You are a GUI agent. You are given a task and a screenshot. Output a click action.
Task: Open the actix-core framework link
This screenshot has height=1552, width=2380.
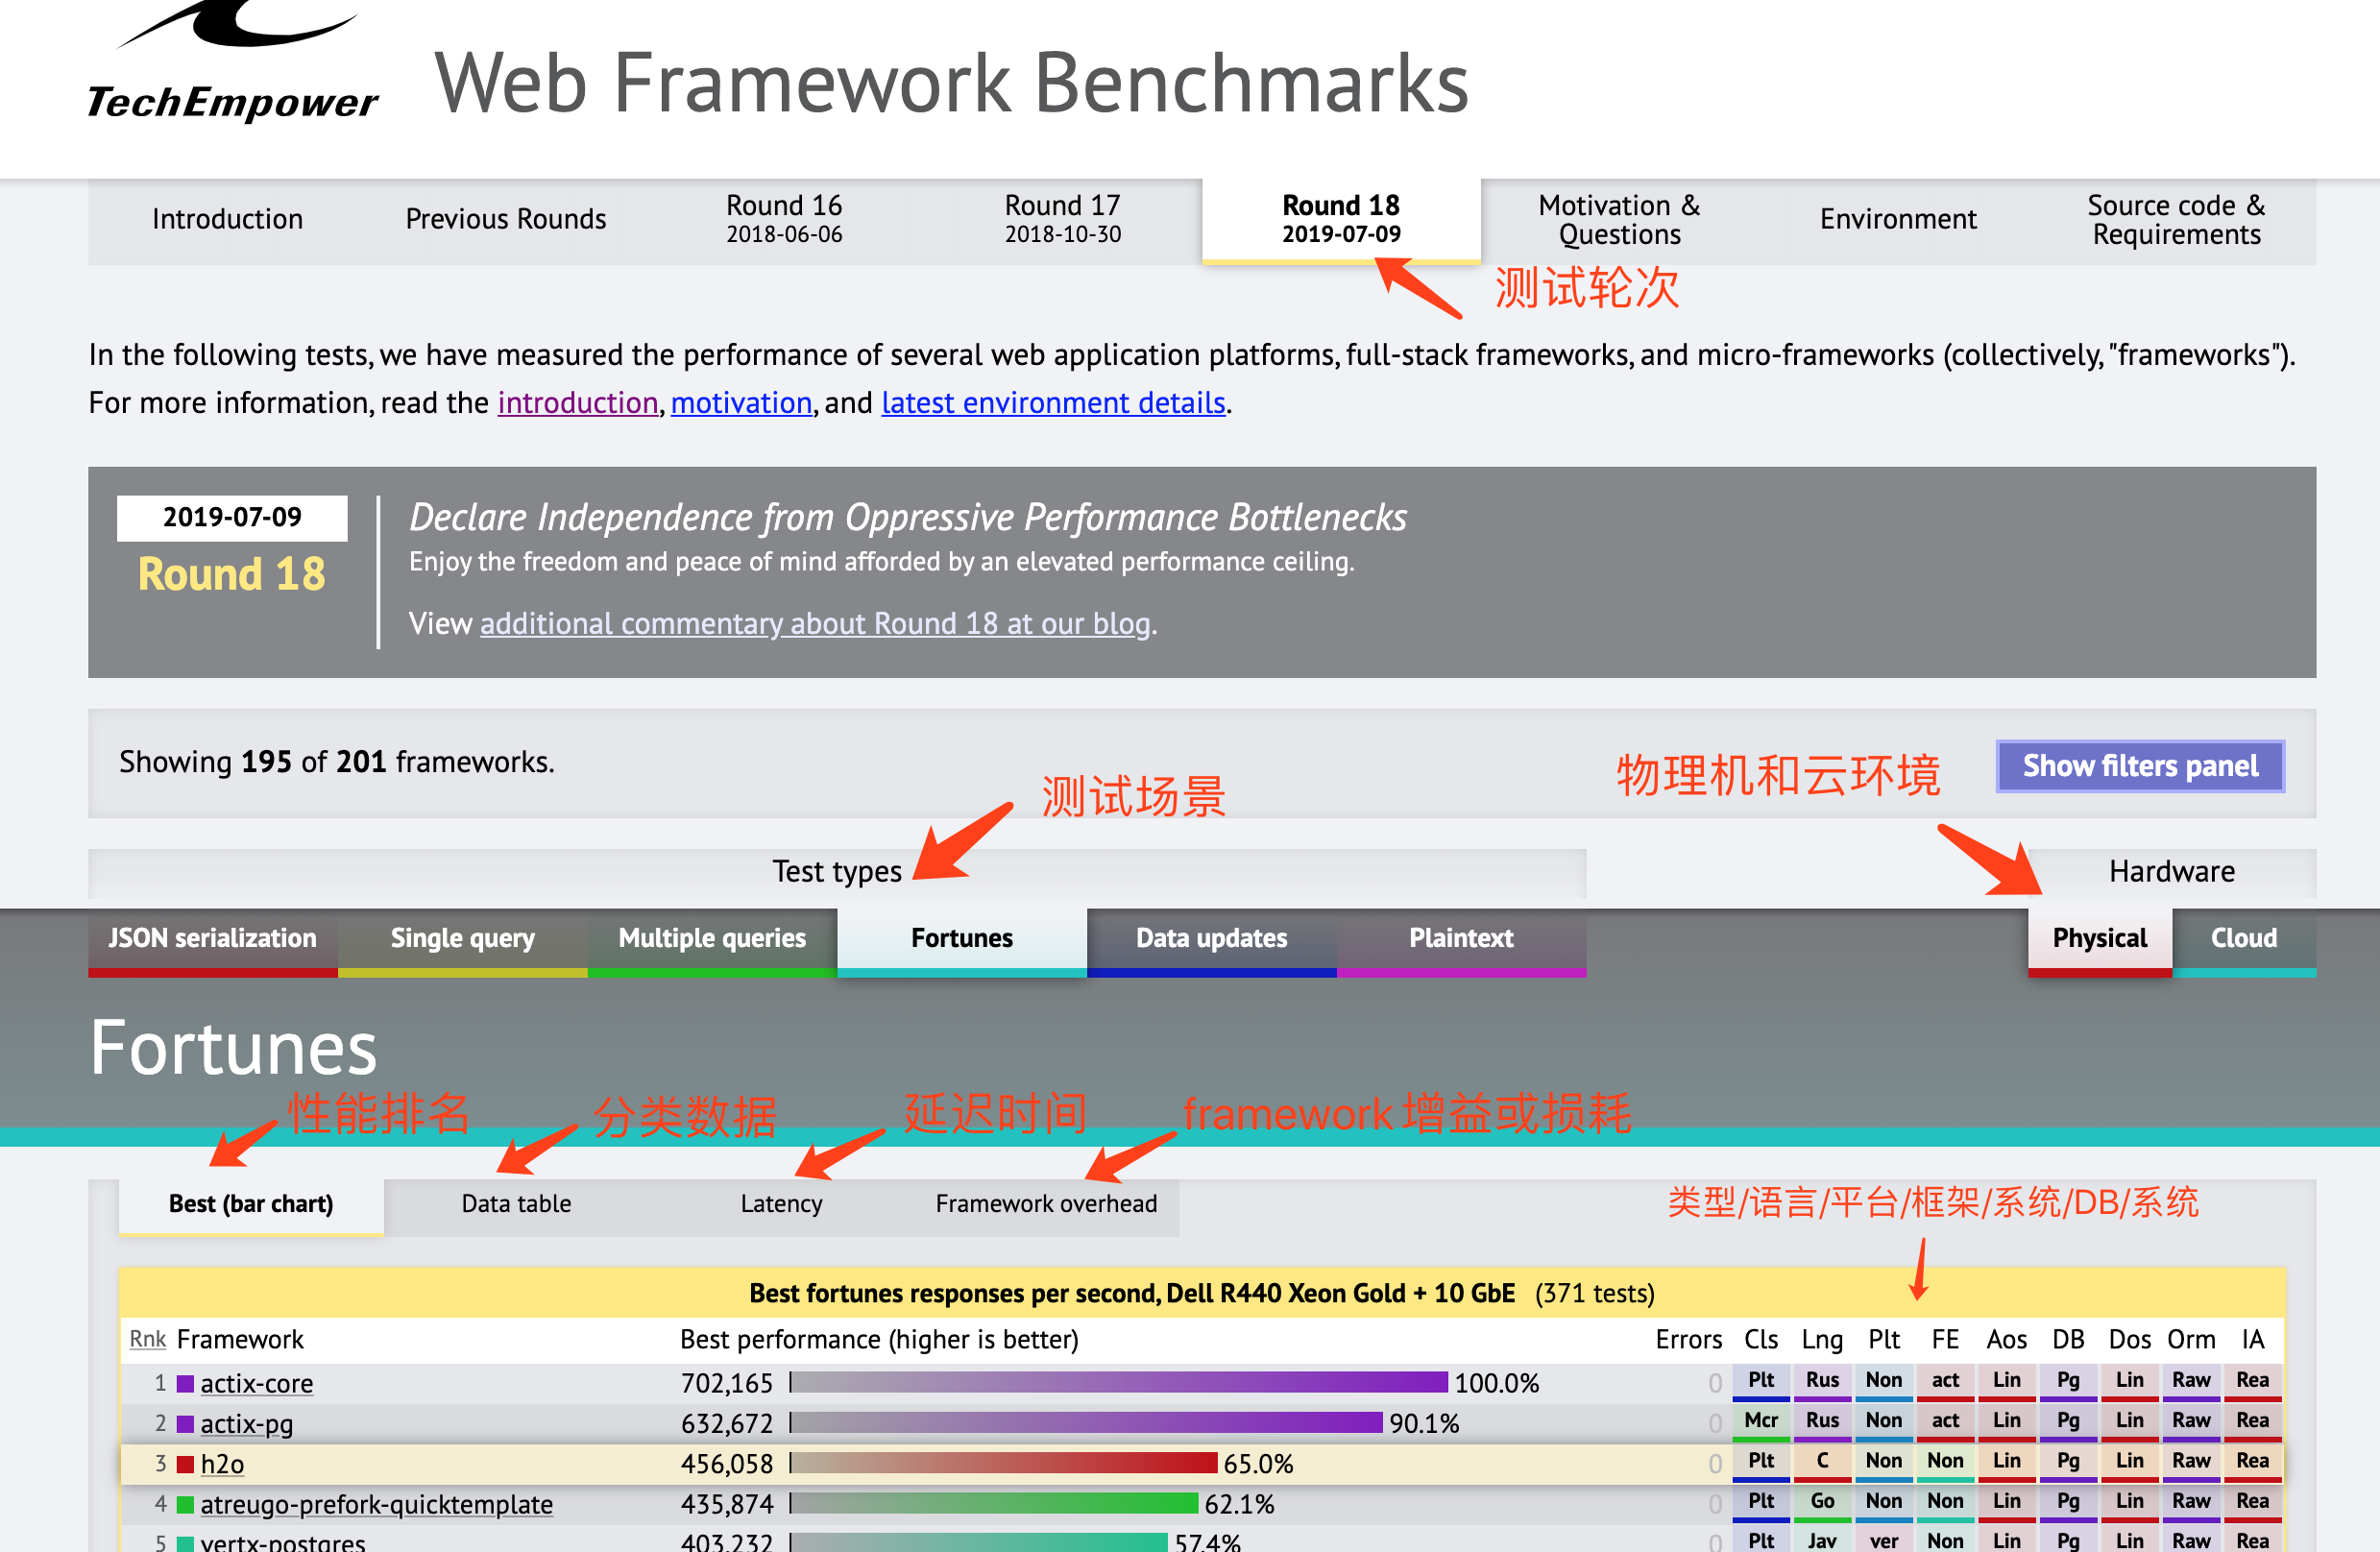pyautogui.click(x=256, y=1384)
